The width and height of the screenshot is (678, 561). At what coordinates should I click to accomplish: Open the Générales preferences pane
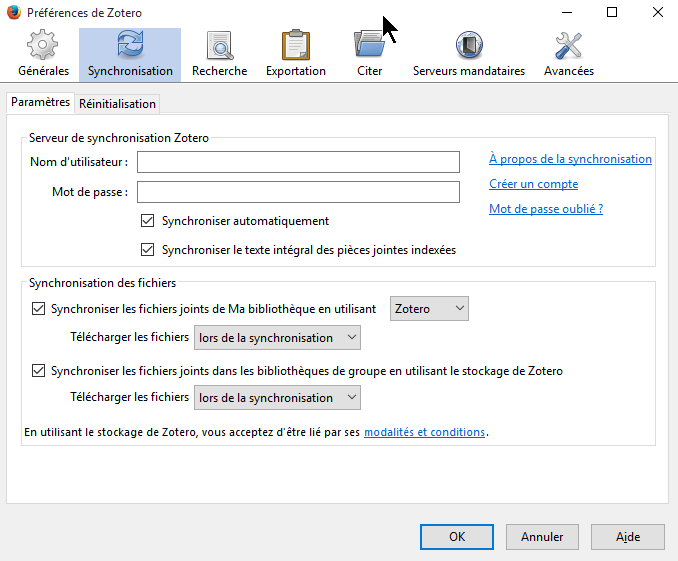click(43, 54)
